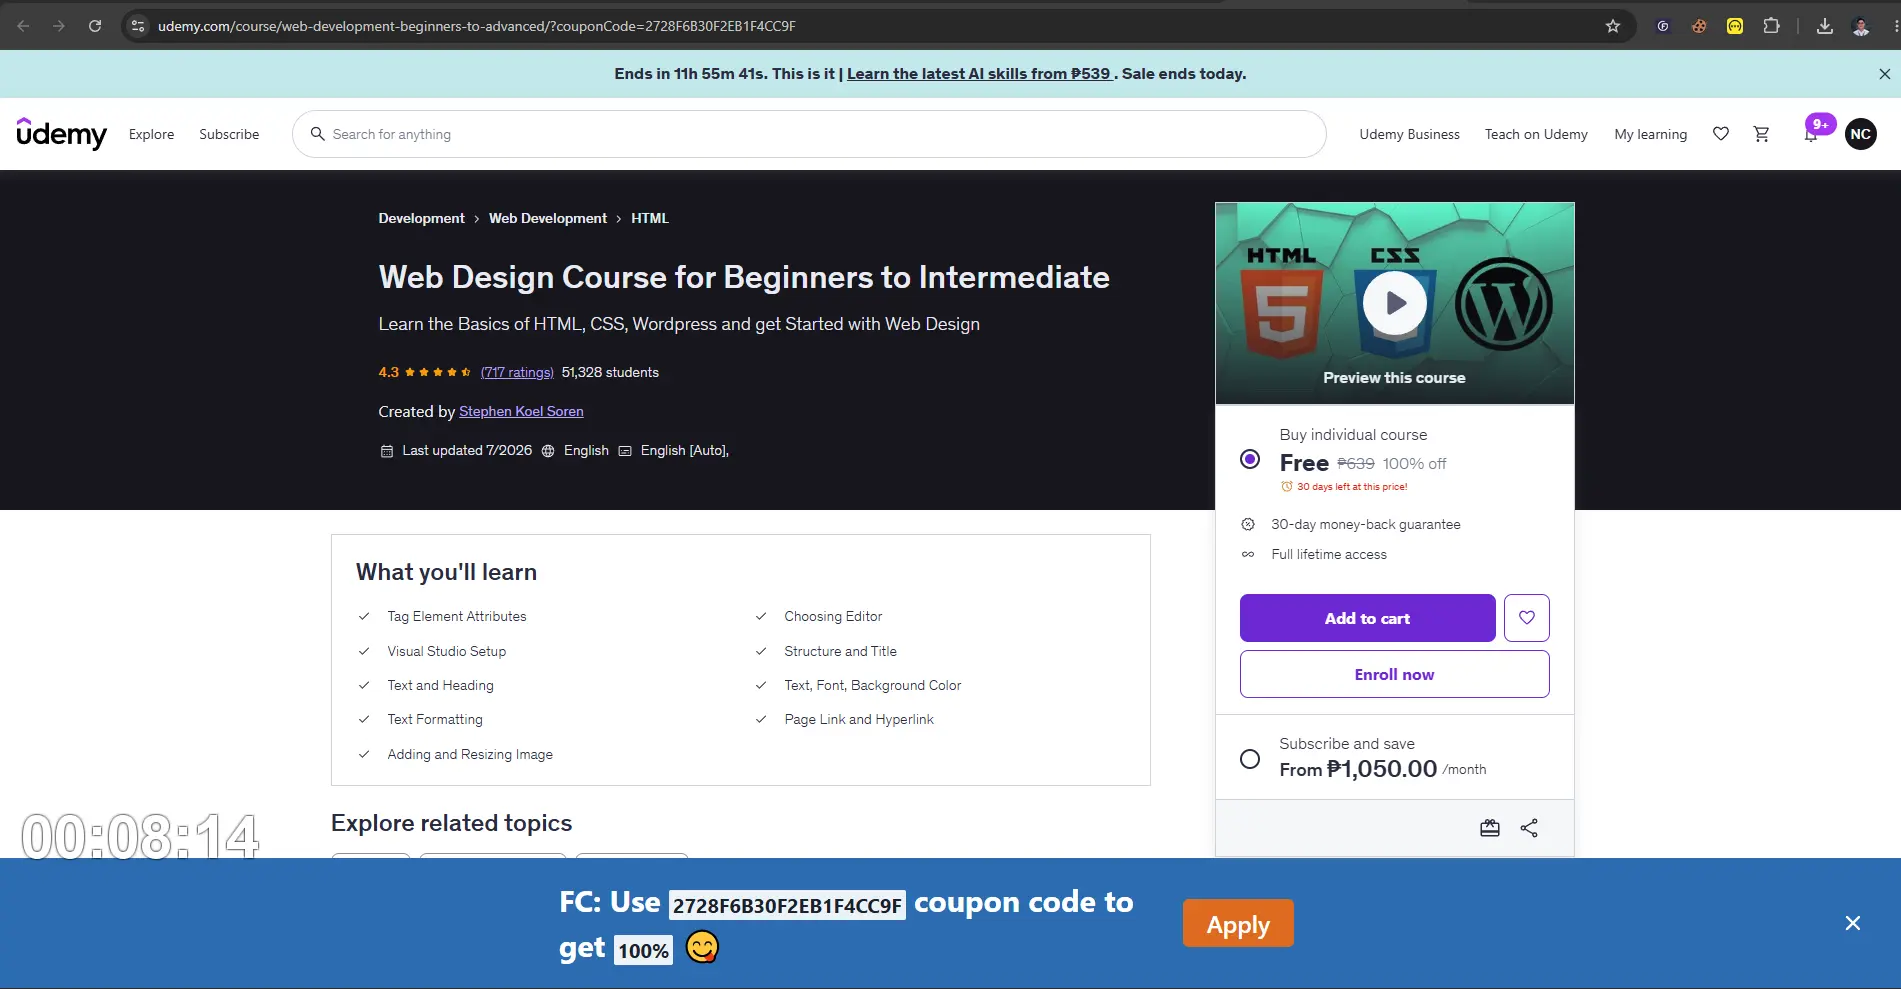
Task: Go to Web Development breadcrumb
Action: (548, 218)
